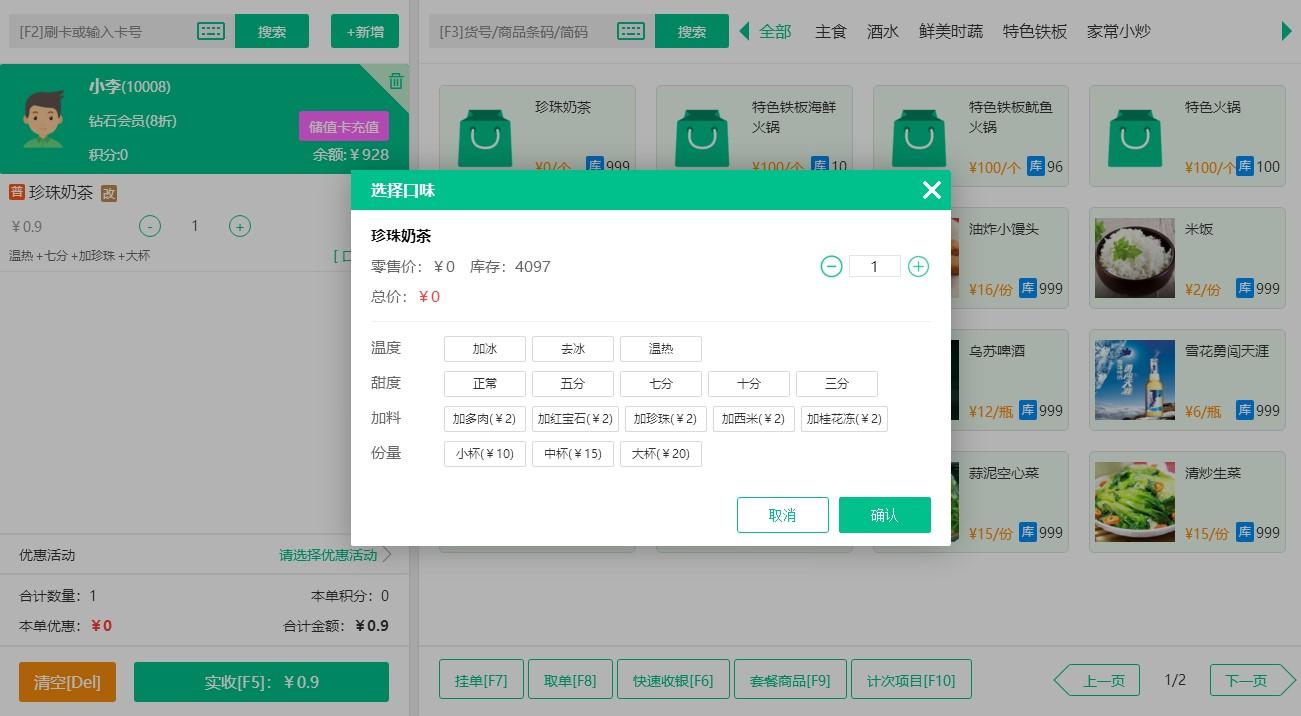Screen dimensions: 1301x716
Task: Click the blue right chevron to show more categories
Action: [1285, 31]
